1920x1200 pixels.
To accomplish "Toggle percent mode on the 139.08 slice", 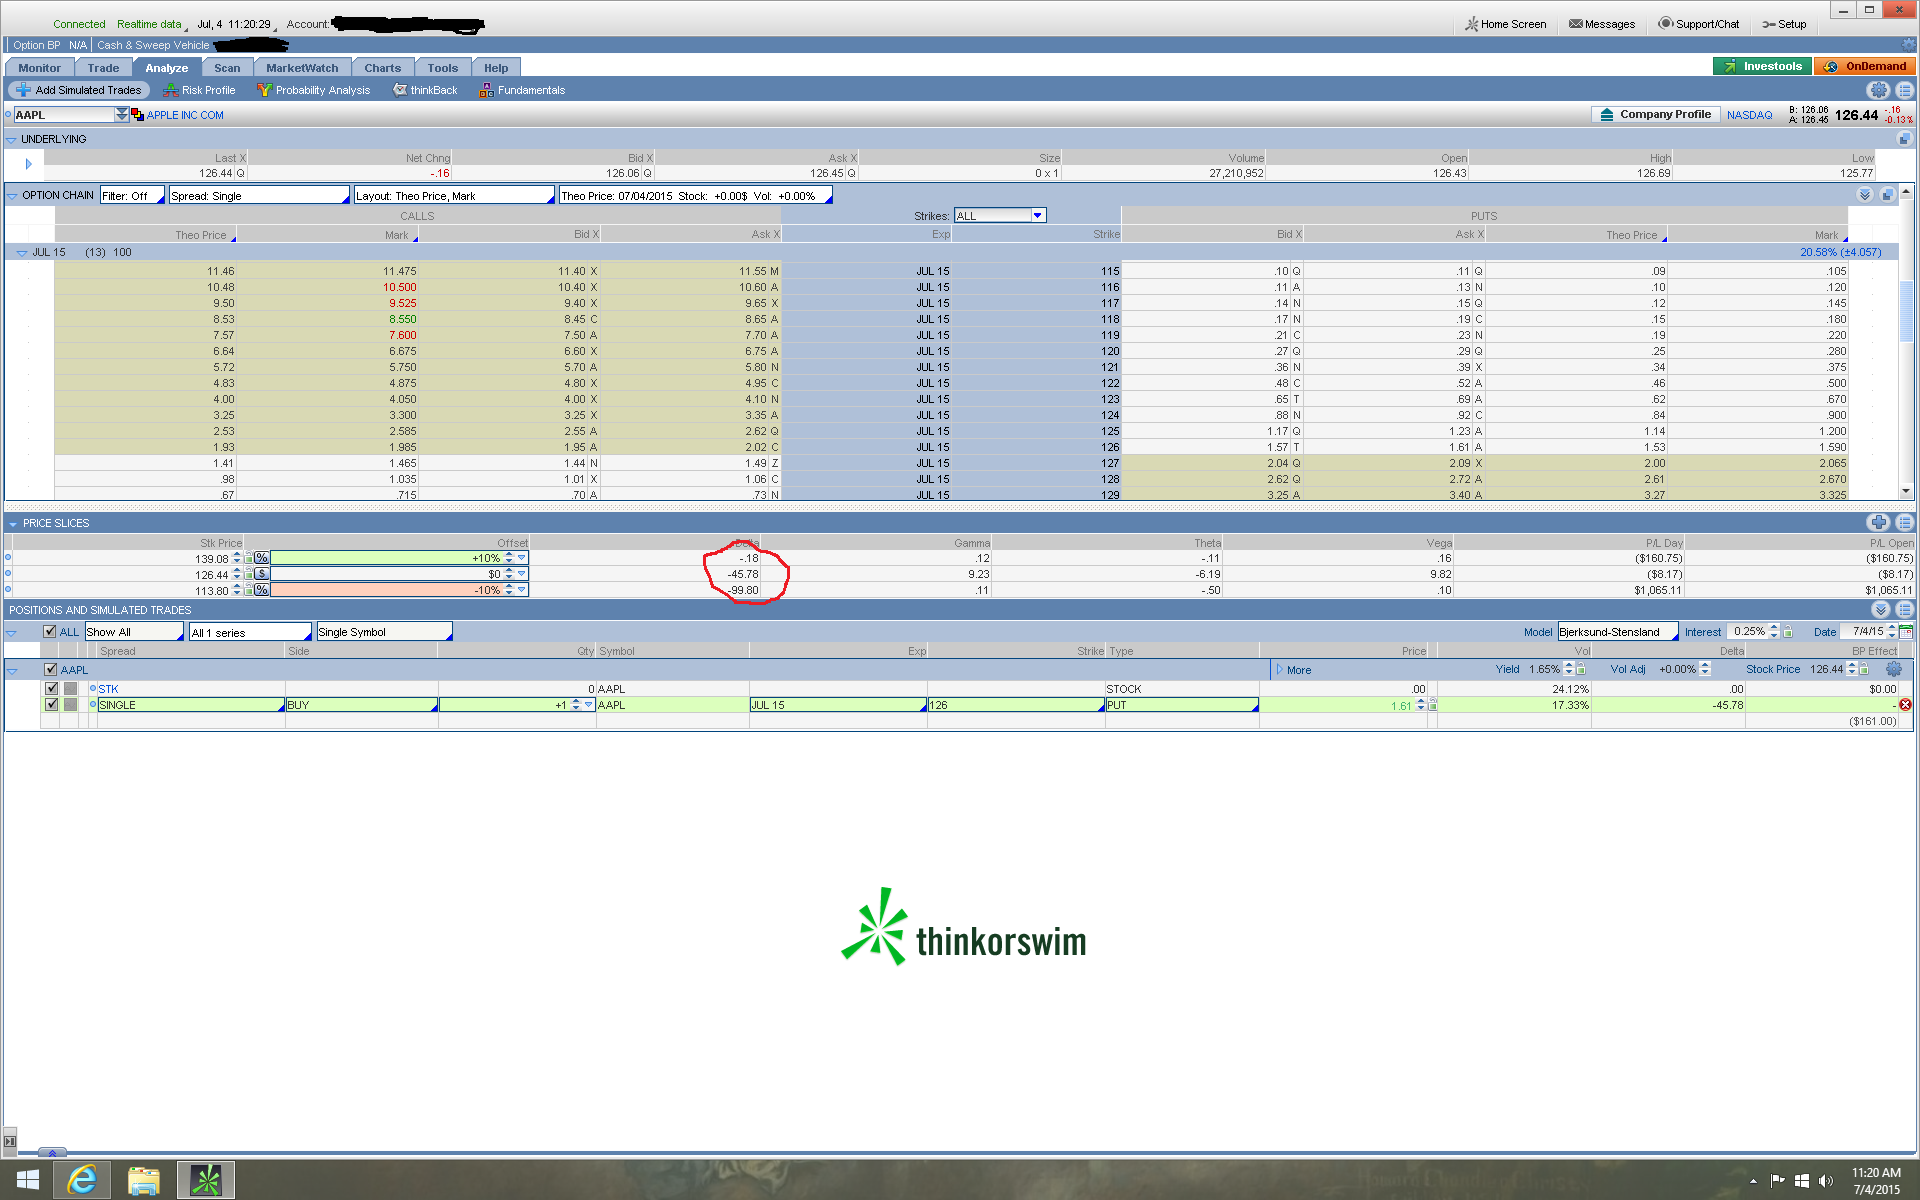I will point(262,558).
